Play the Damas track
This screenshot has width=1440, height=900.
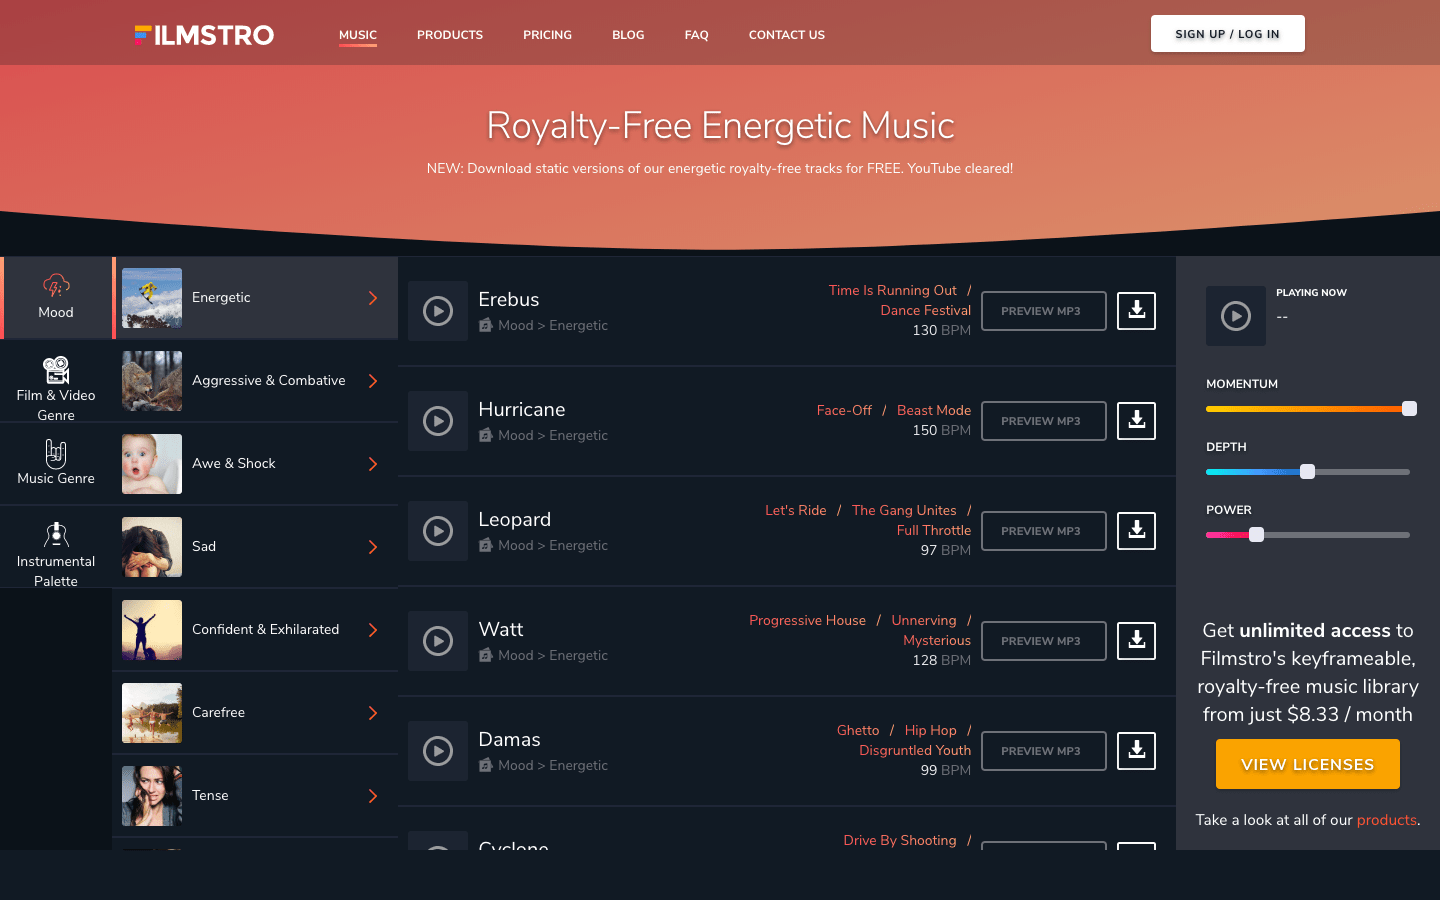tap(438, 751)
